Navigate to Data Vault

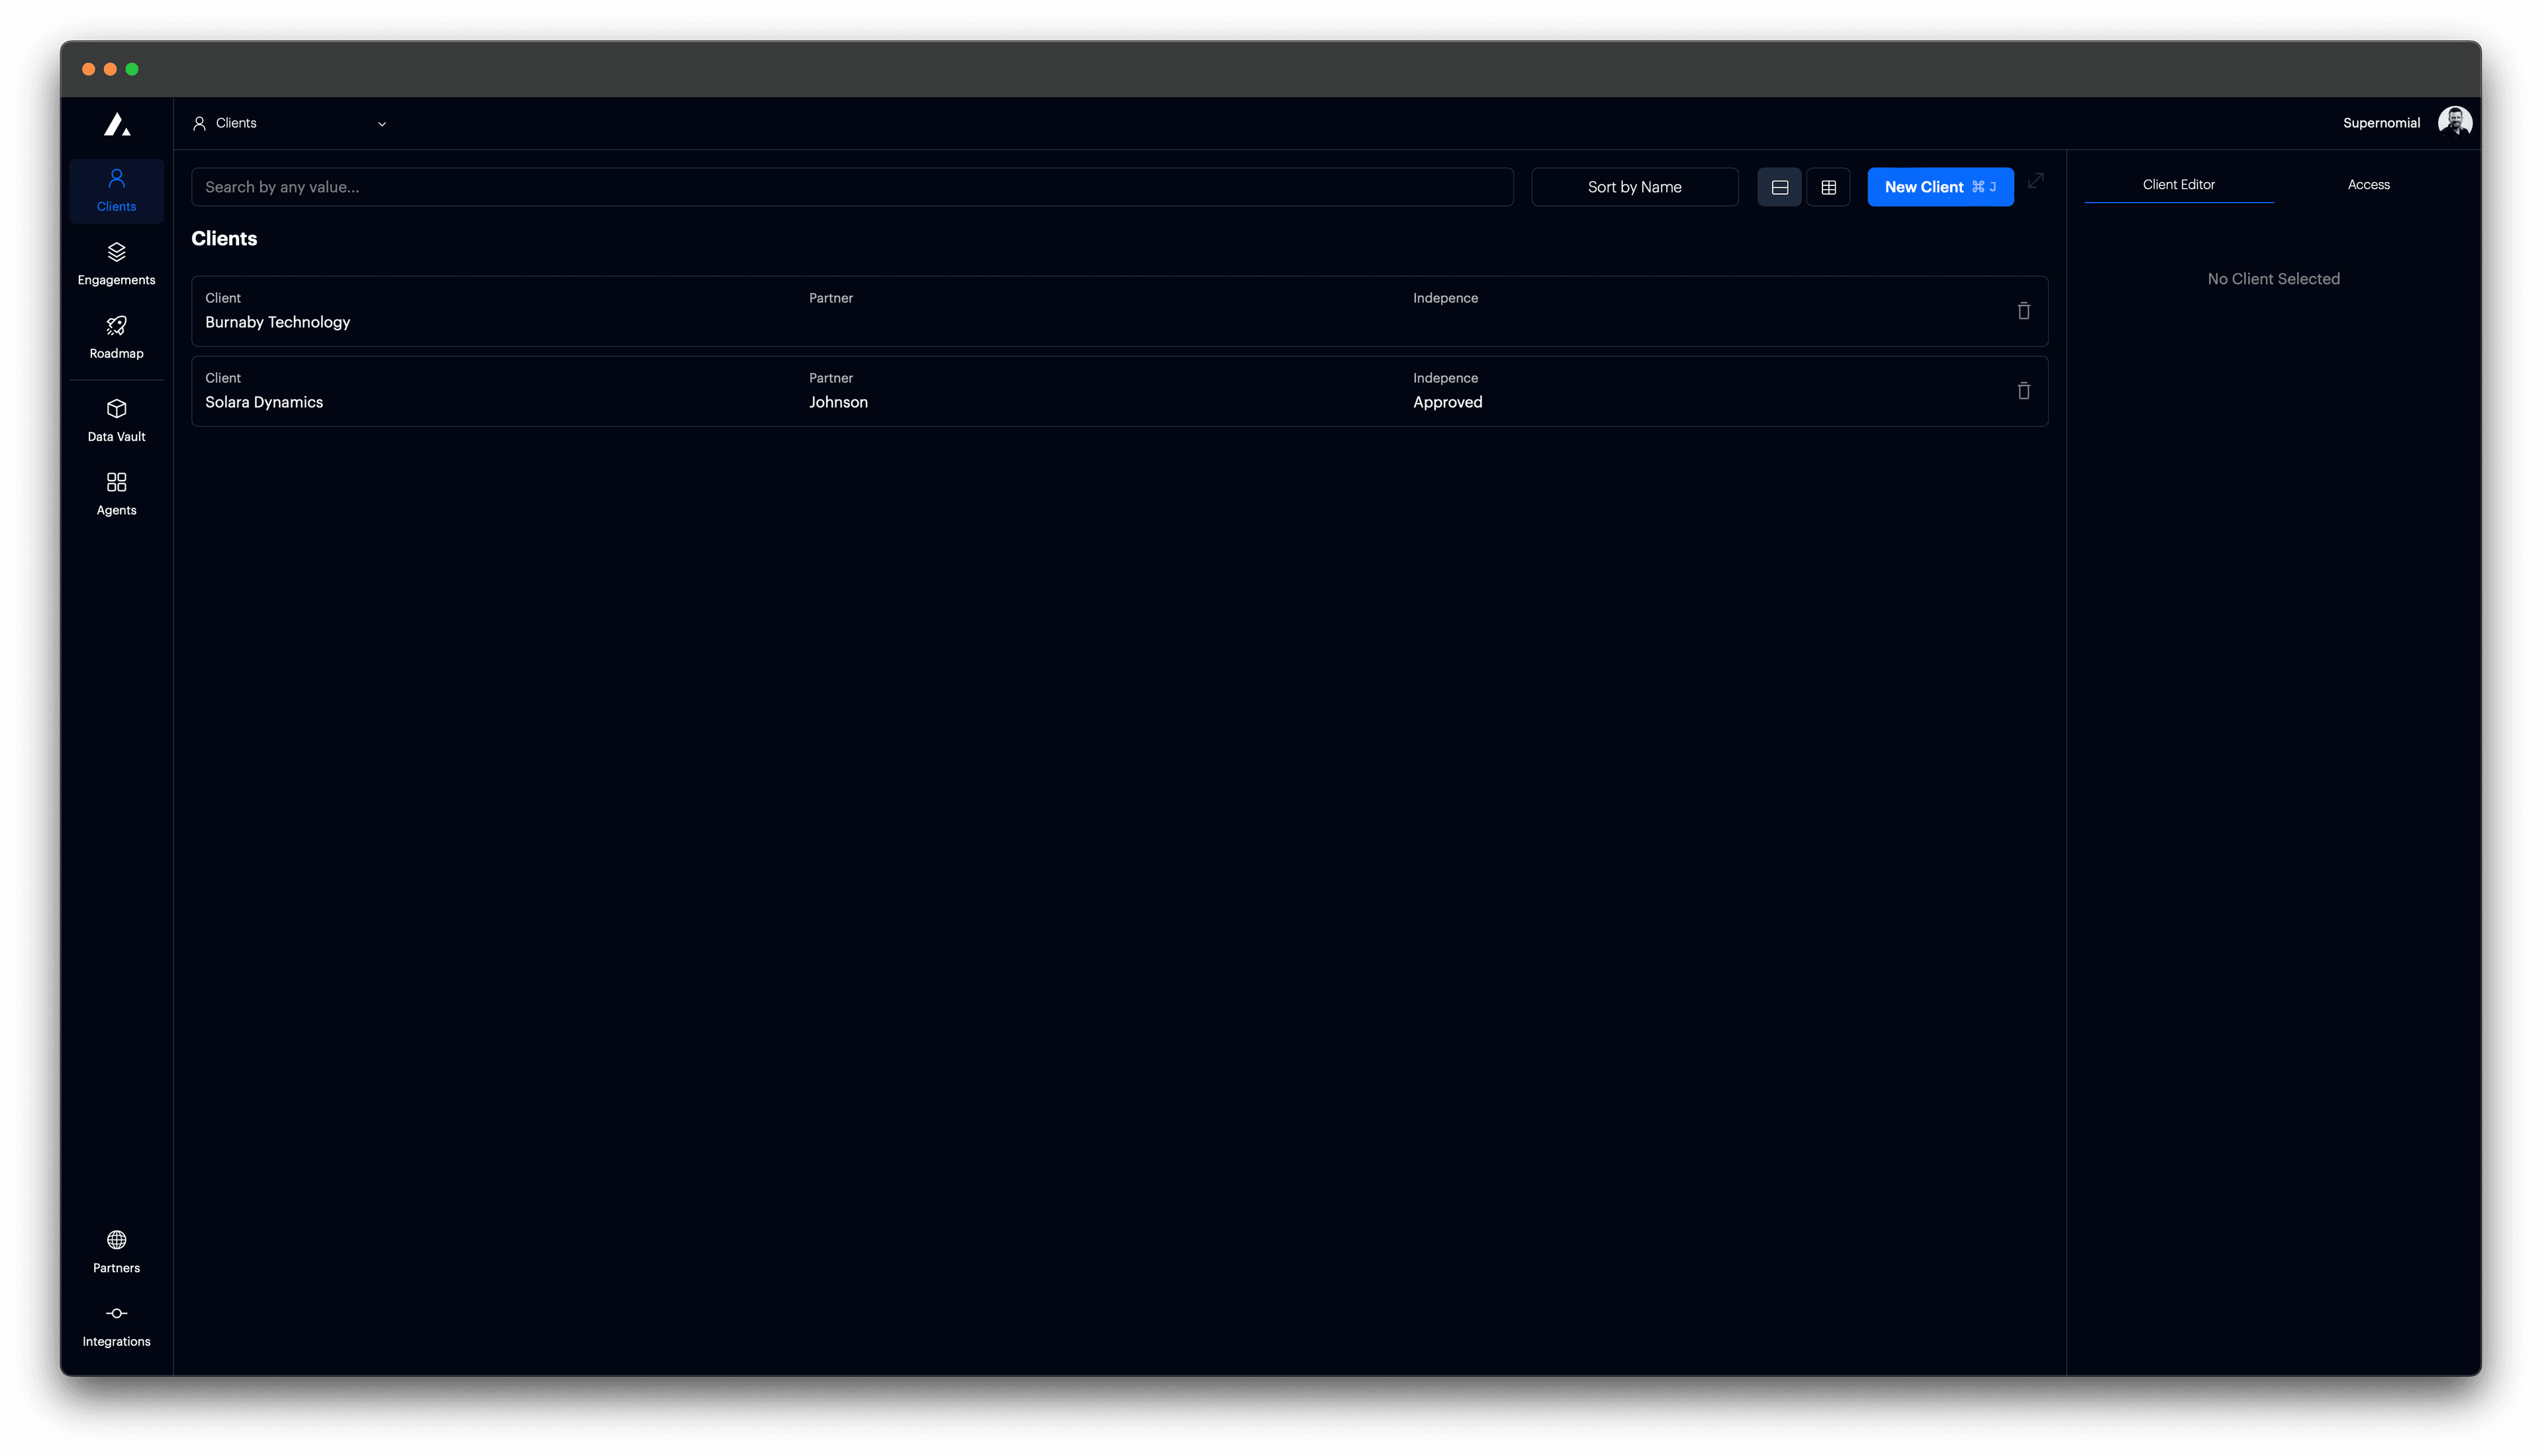point(116,420)
